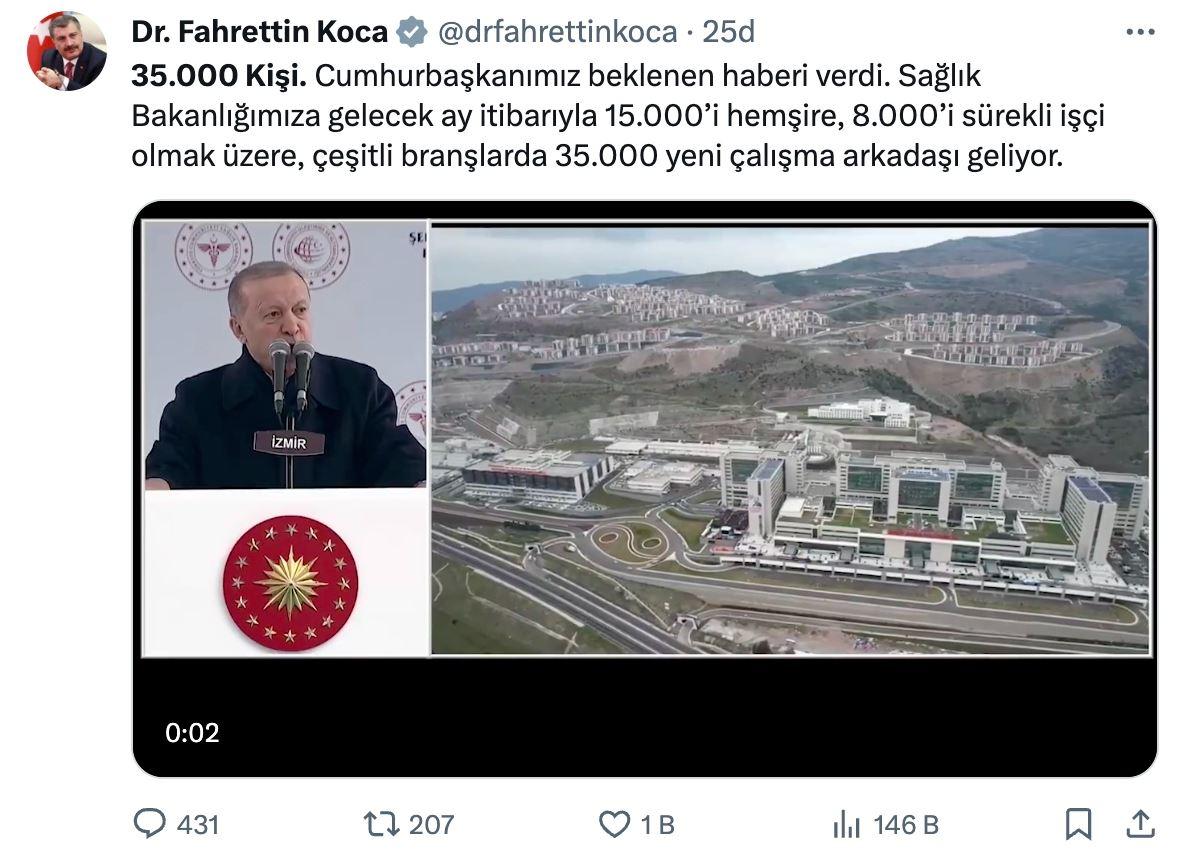Screen dimensions: 1188x858
Task: Click the tweet text about 35.000 Kişi
Action: click(617, 116)
